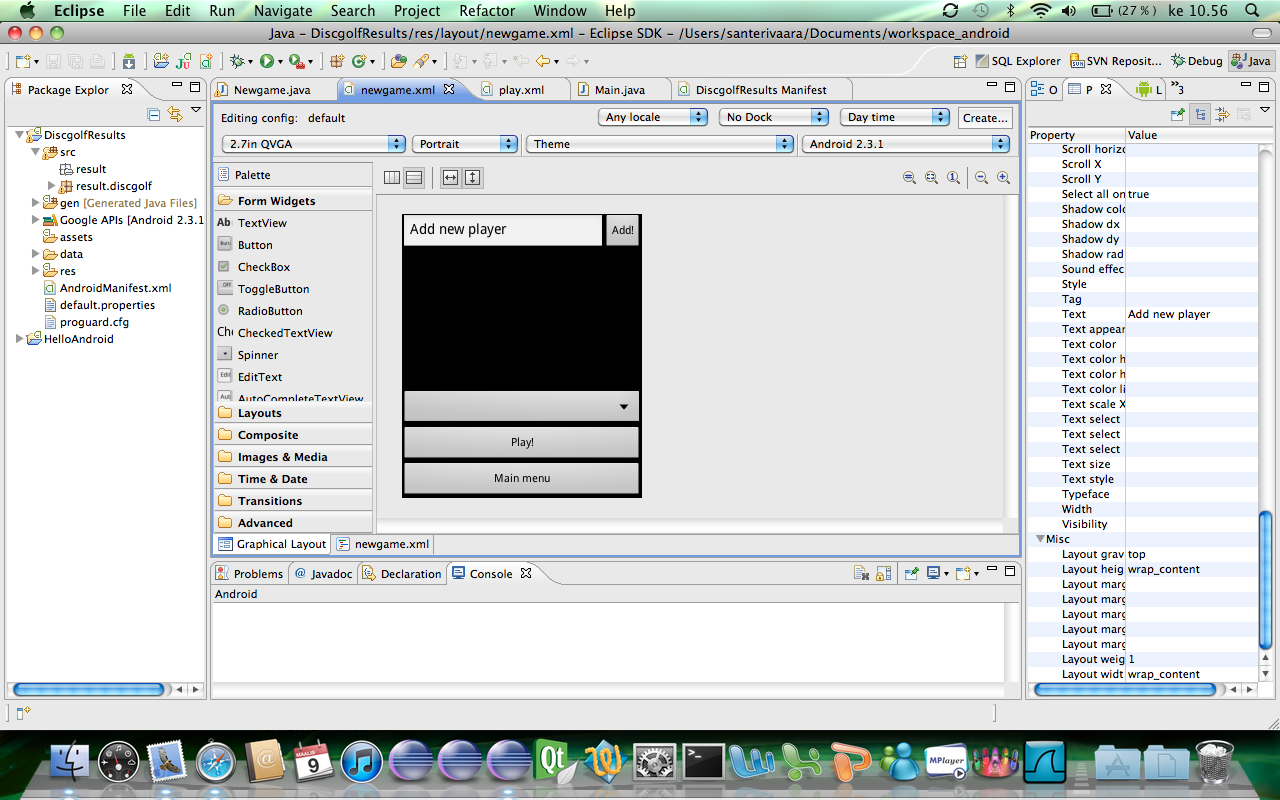This screenshot has height=800, width=1280.
Task: Click the New Android project icon
Action: point(160,61)
